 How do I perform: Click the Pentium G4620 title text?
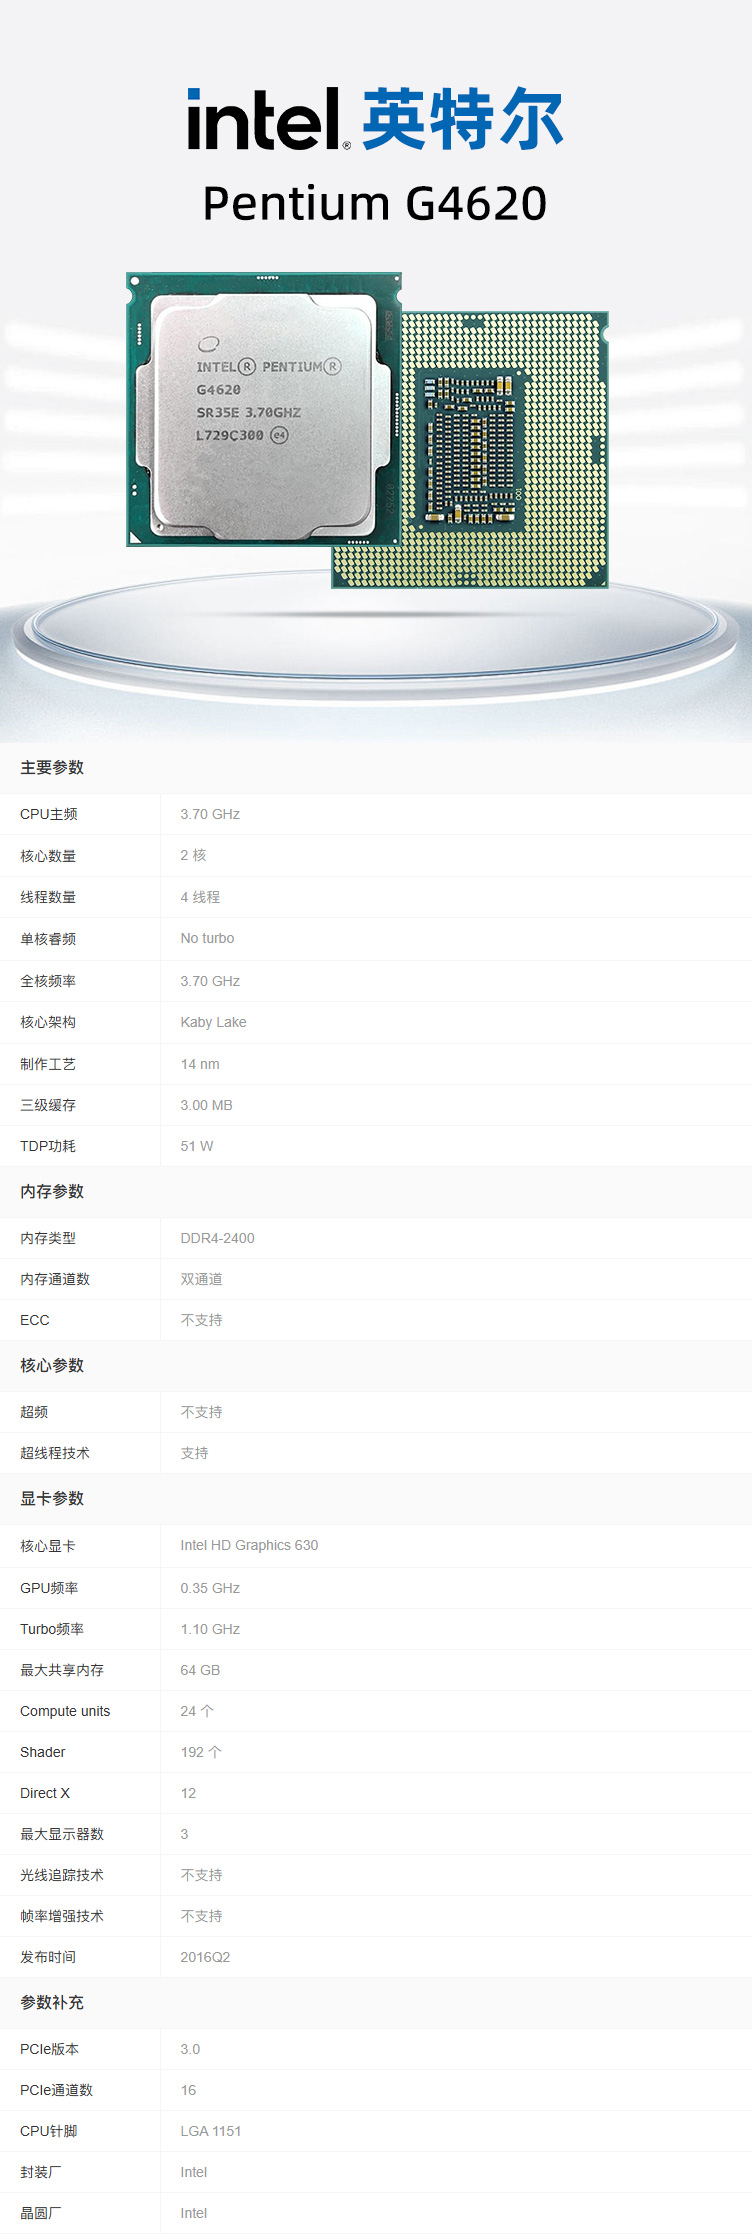point(375,203)
